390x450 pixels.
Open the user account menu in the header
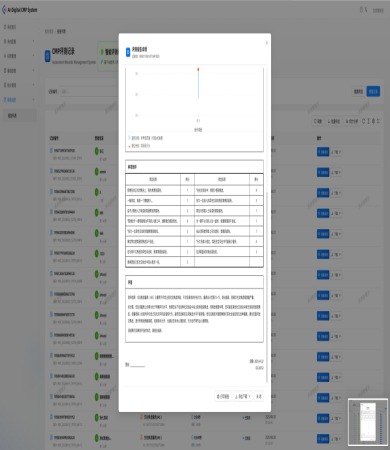click(x=378, y=10)
